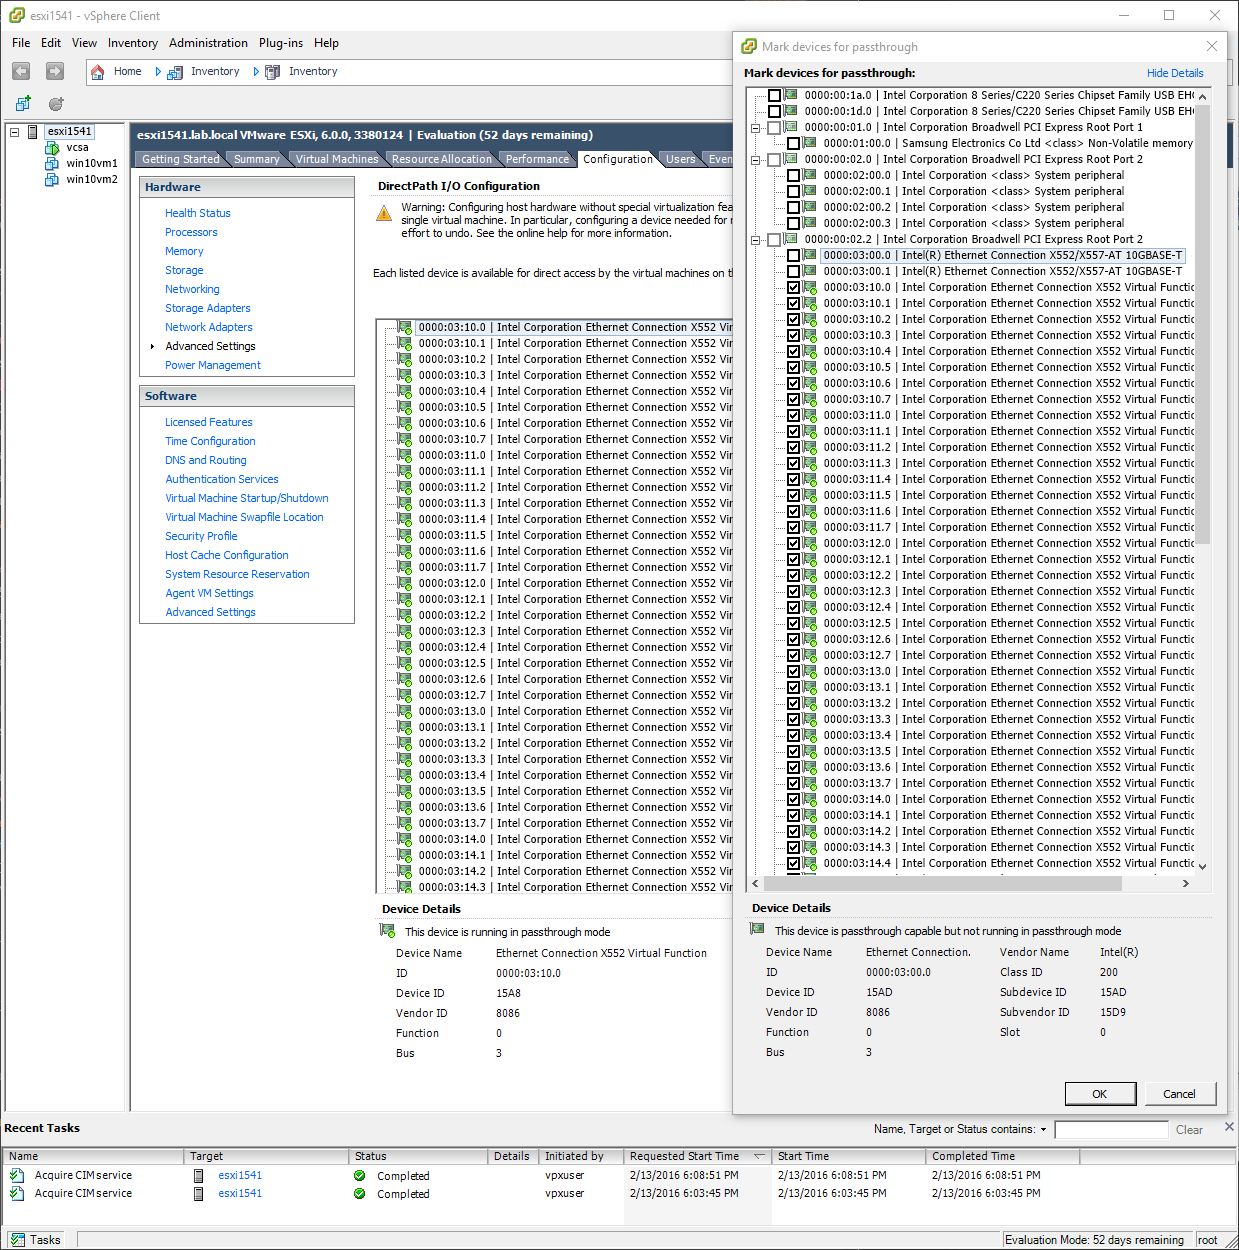
Task: Click the Hide Details link
Action: tap(1175, 73)
